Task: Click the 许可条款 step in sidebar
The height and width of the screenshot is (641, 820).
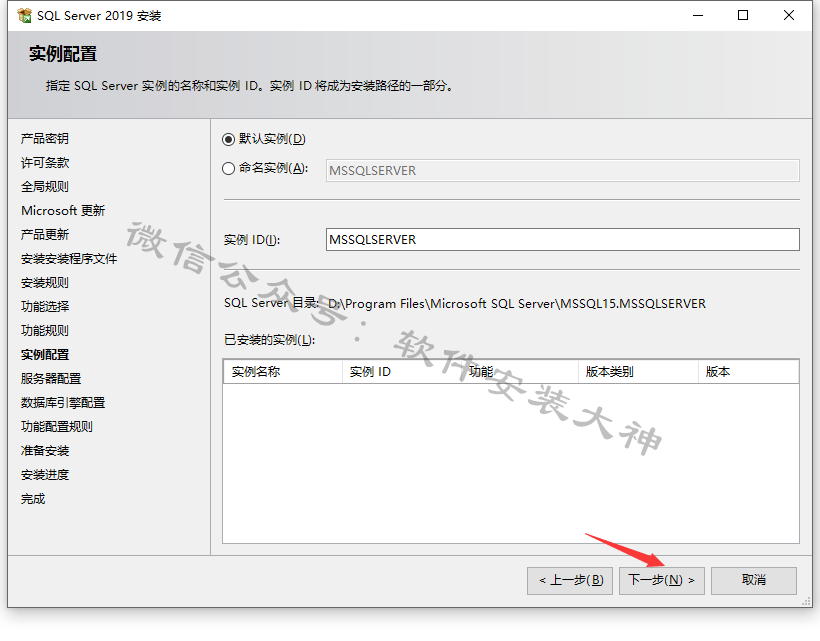Action: point(45,163)
